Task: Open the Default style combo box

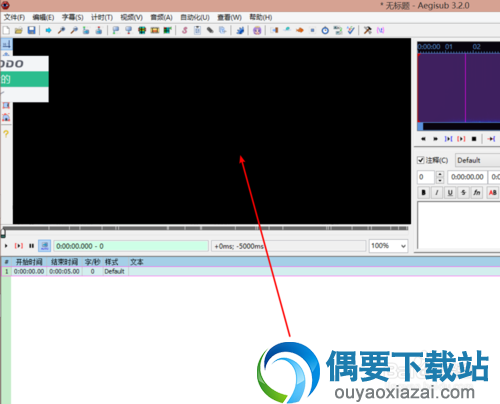Action: 478,160
